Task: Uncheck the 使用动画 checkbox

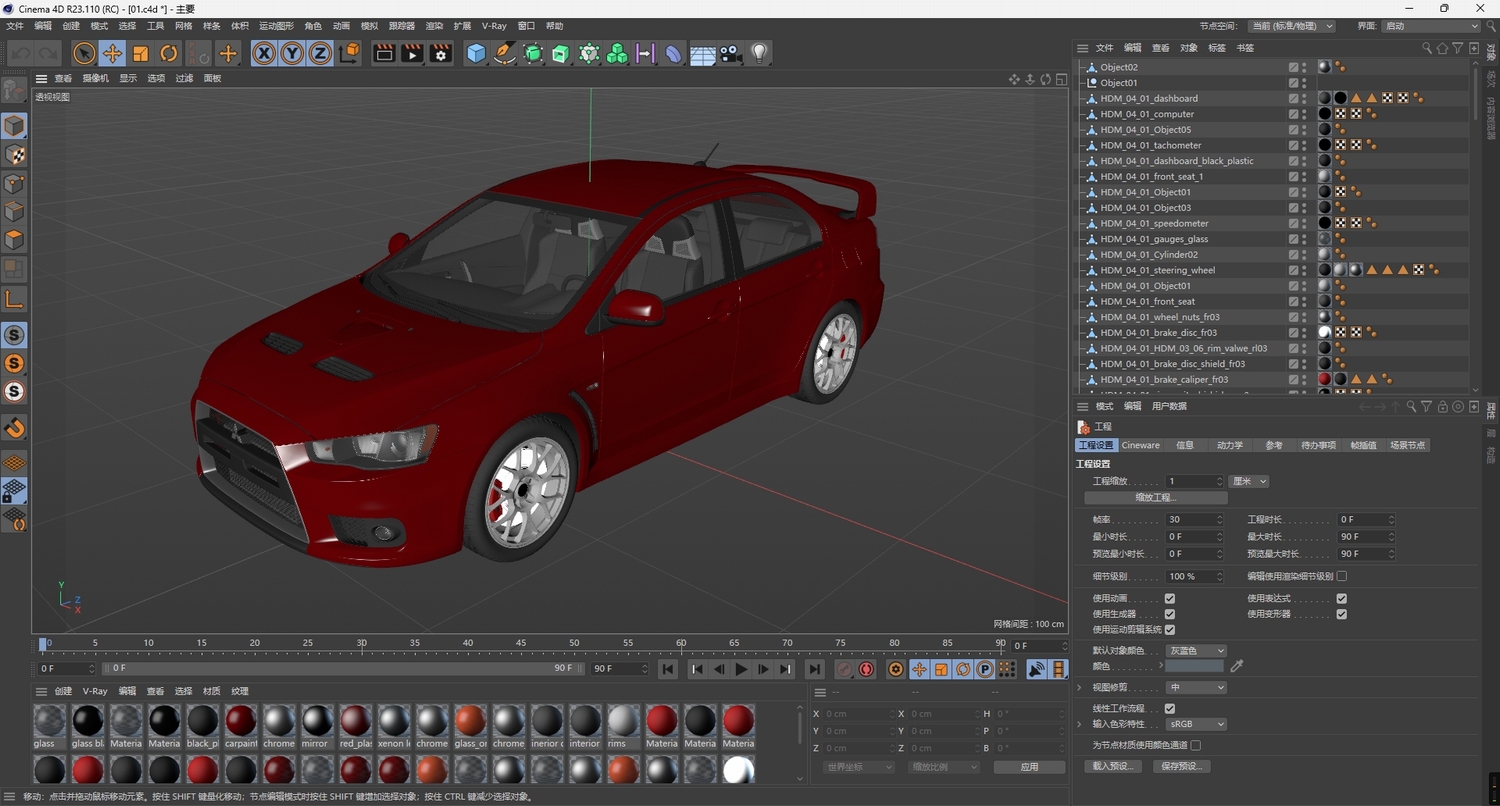Action: (x=1171, y=598)
